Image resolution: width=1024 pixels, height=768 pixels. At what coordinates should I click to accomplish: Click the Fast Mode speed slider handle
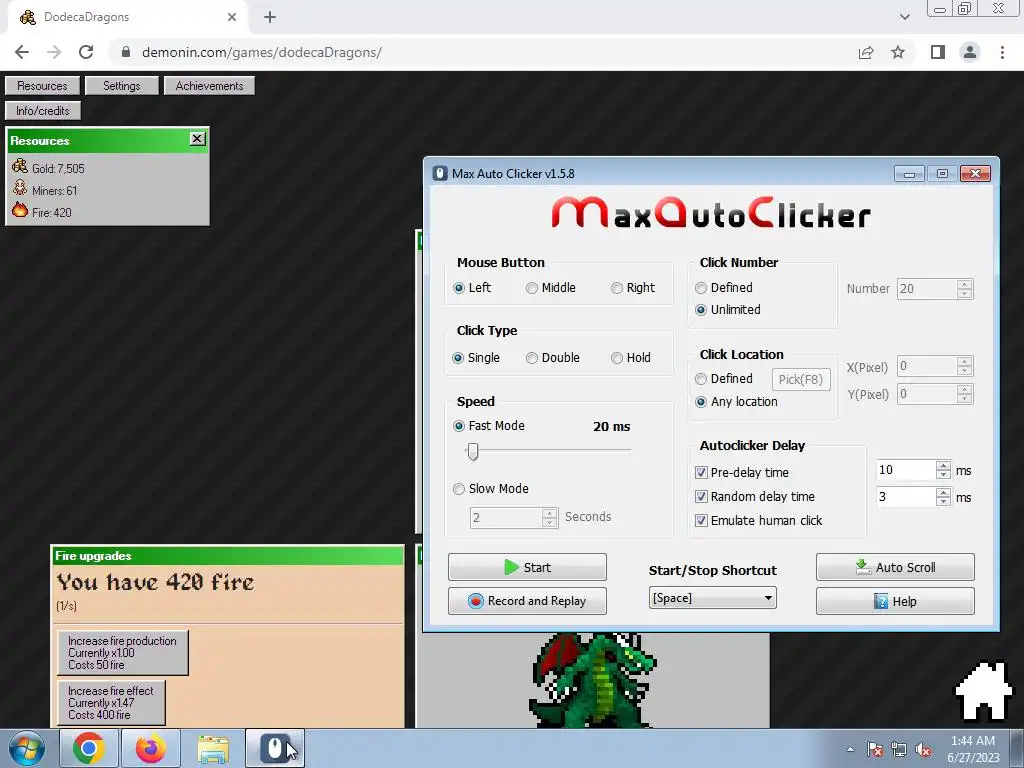[473, 451]
